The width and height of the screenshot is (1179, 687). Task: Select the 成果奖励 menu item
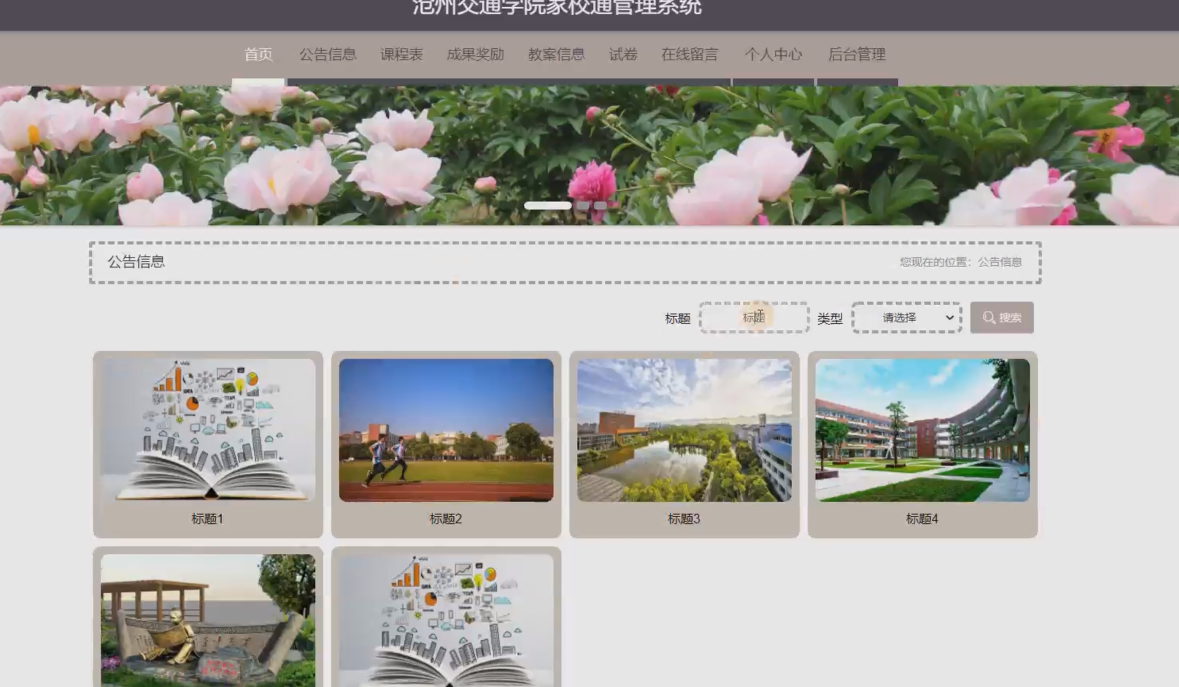[x=475, y=55]
